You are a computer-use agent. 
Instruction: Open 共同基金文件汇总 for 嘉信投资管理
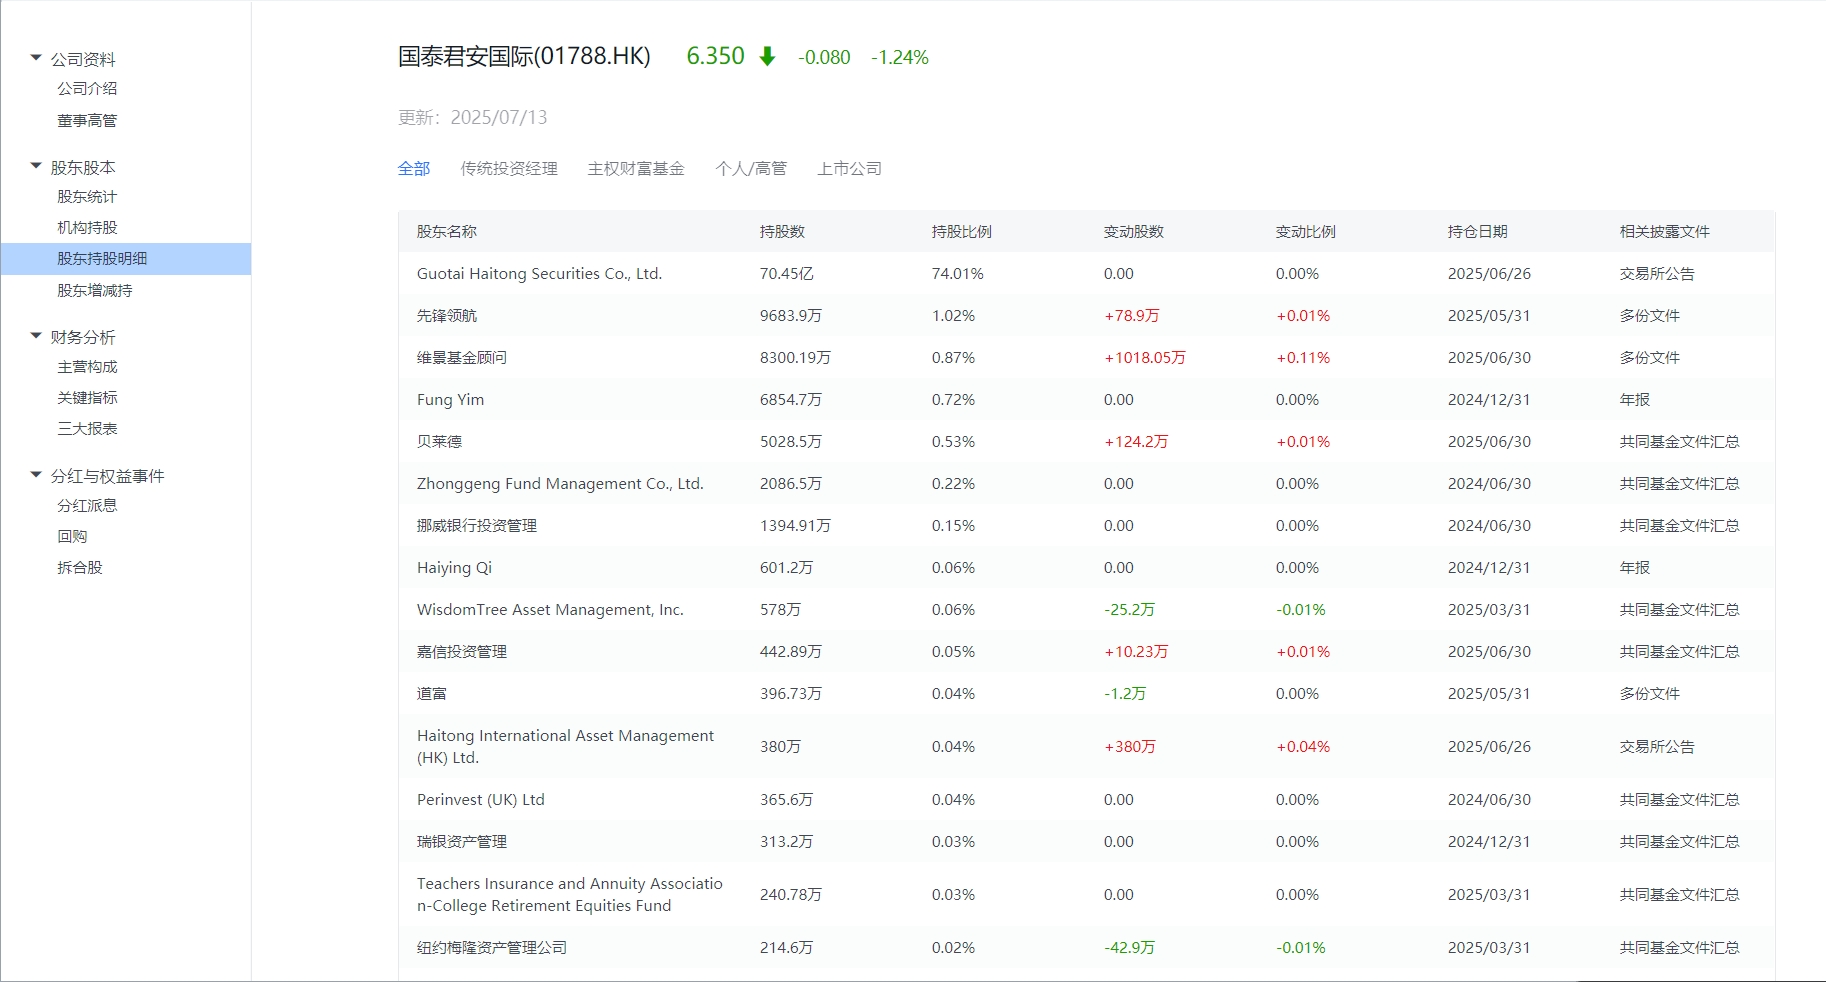(x=1680, y=652)
